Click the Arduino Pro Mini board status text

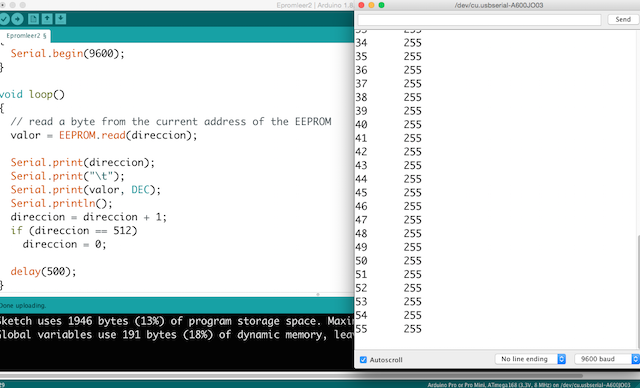[x=529, y=385]
